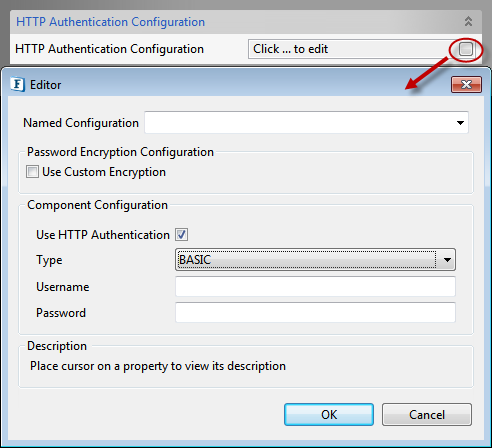Image resolution: width=492 pixels, height=448 pixels.
Task: Collapse the HTTP Authentication Configuration panel chevron
Action: point(468,22)
